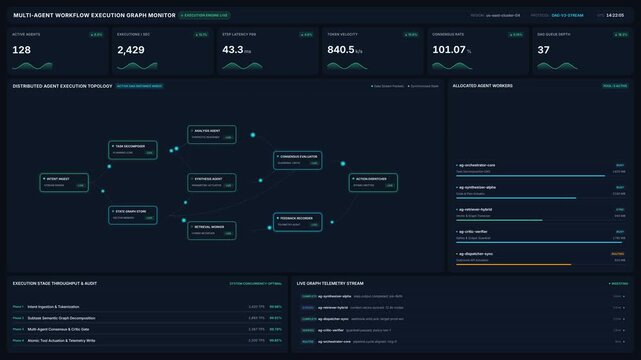Viewport: 641px width, 360px height.
Task: Open Phase 2 Subtask Semantic Graph Decomposition row
Action: [x=147, y=318]
